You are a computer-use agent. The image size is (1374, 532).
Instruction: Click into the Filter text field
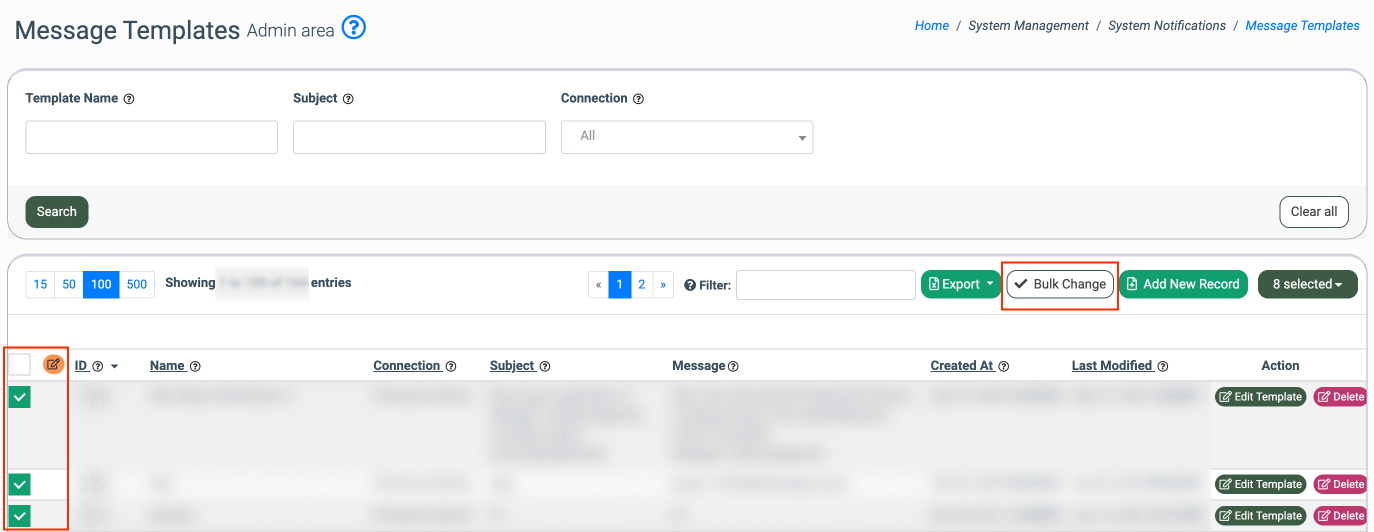click(x=825, y=285)
